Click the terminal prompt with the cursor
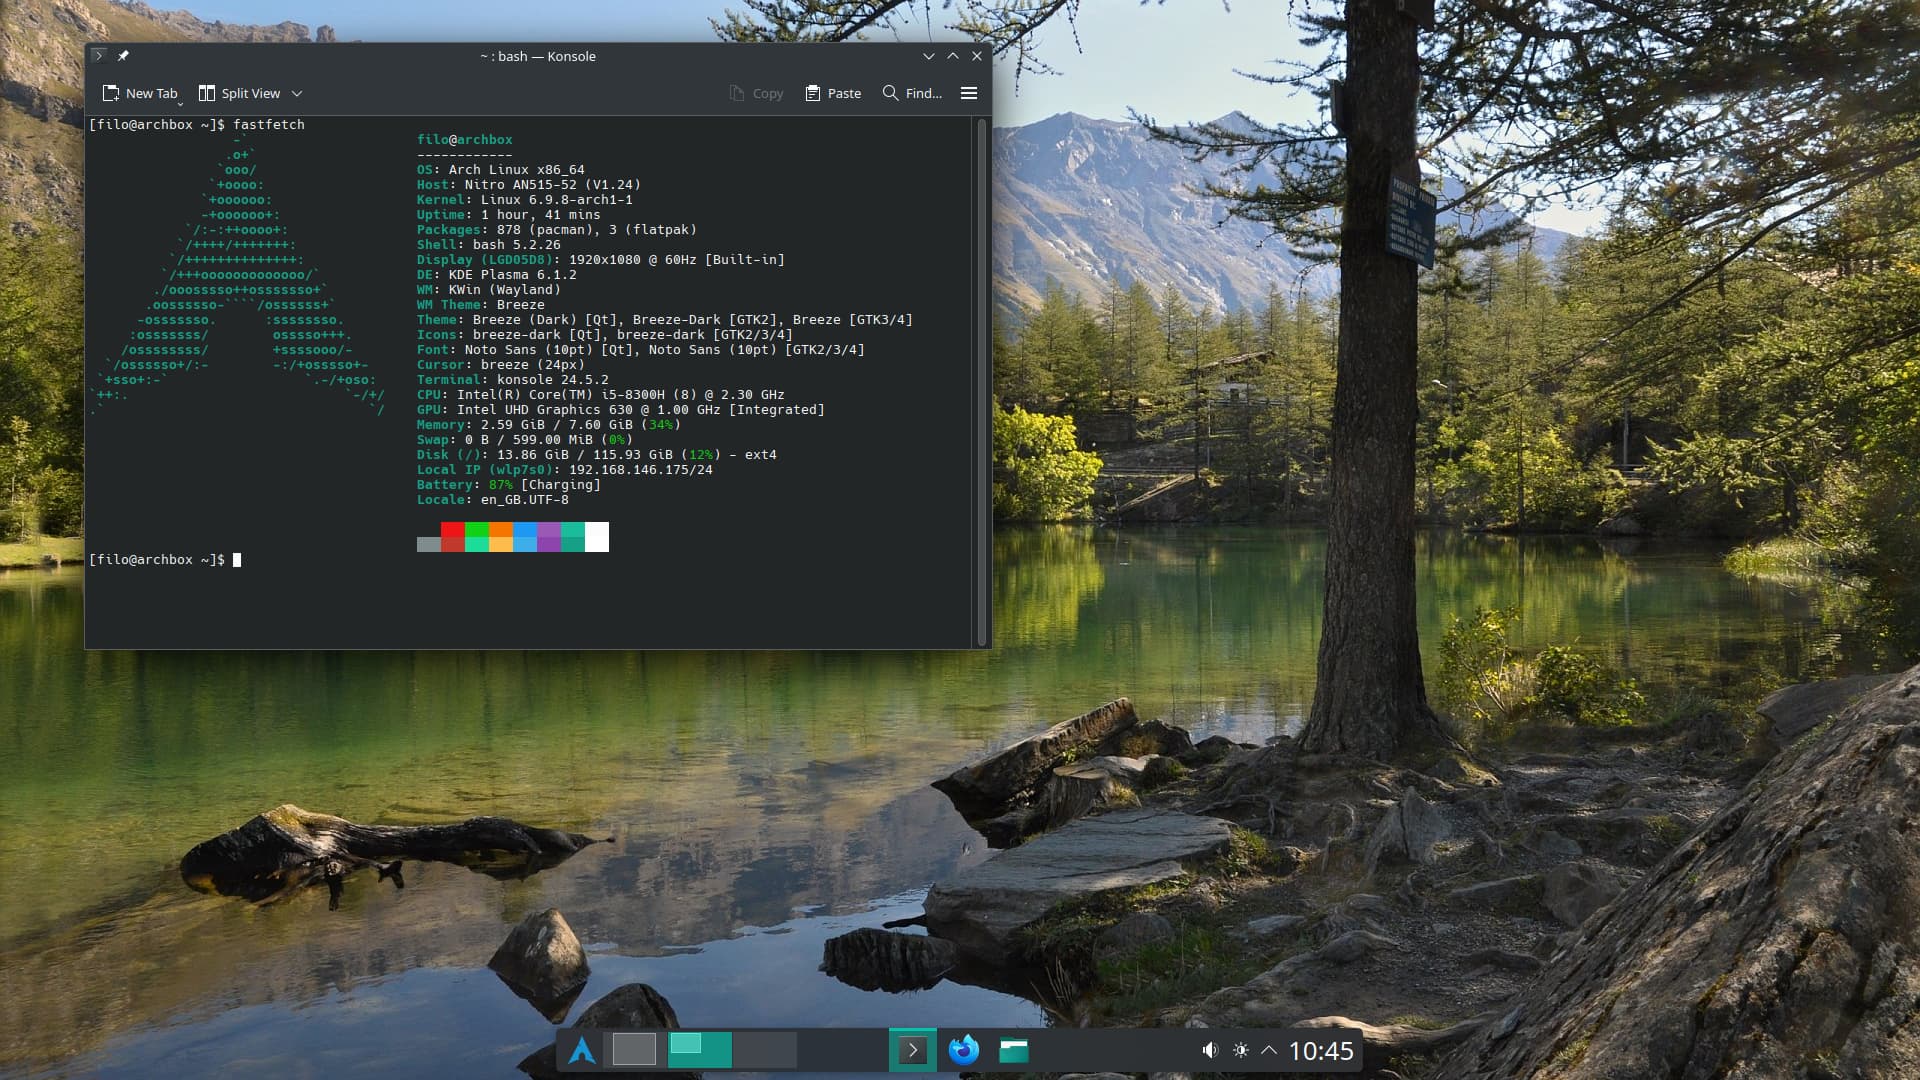Screen dimensions: 1920x1080 click(165, 560)
